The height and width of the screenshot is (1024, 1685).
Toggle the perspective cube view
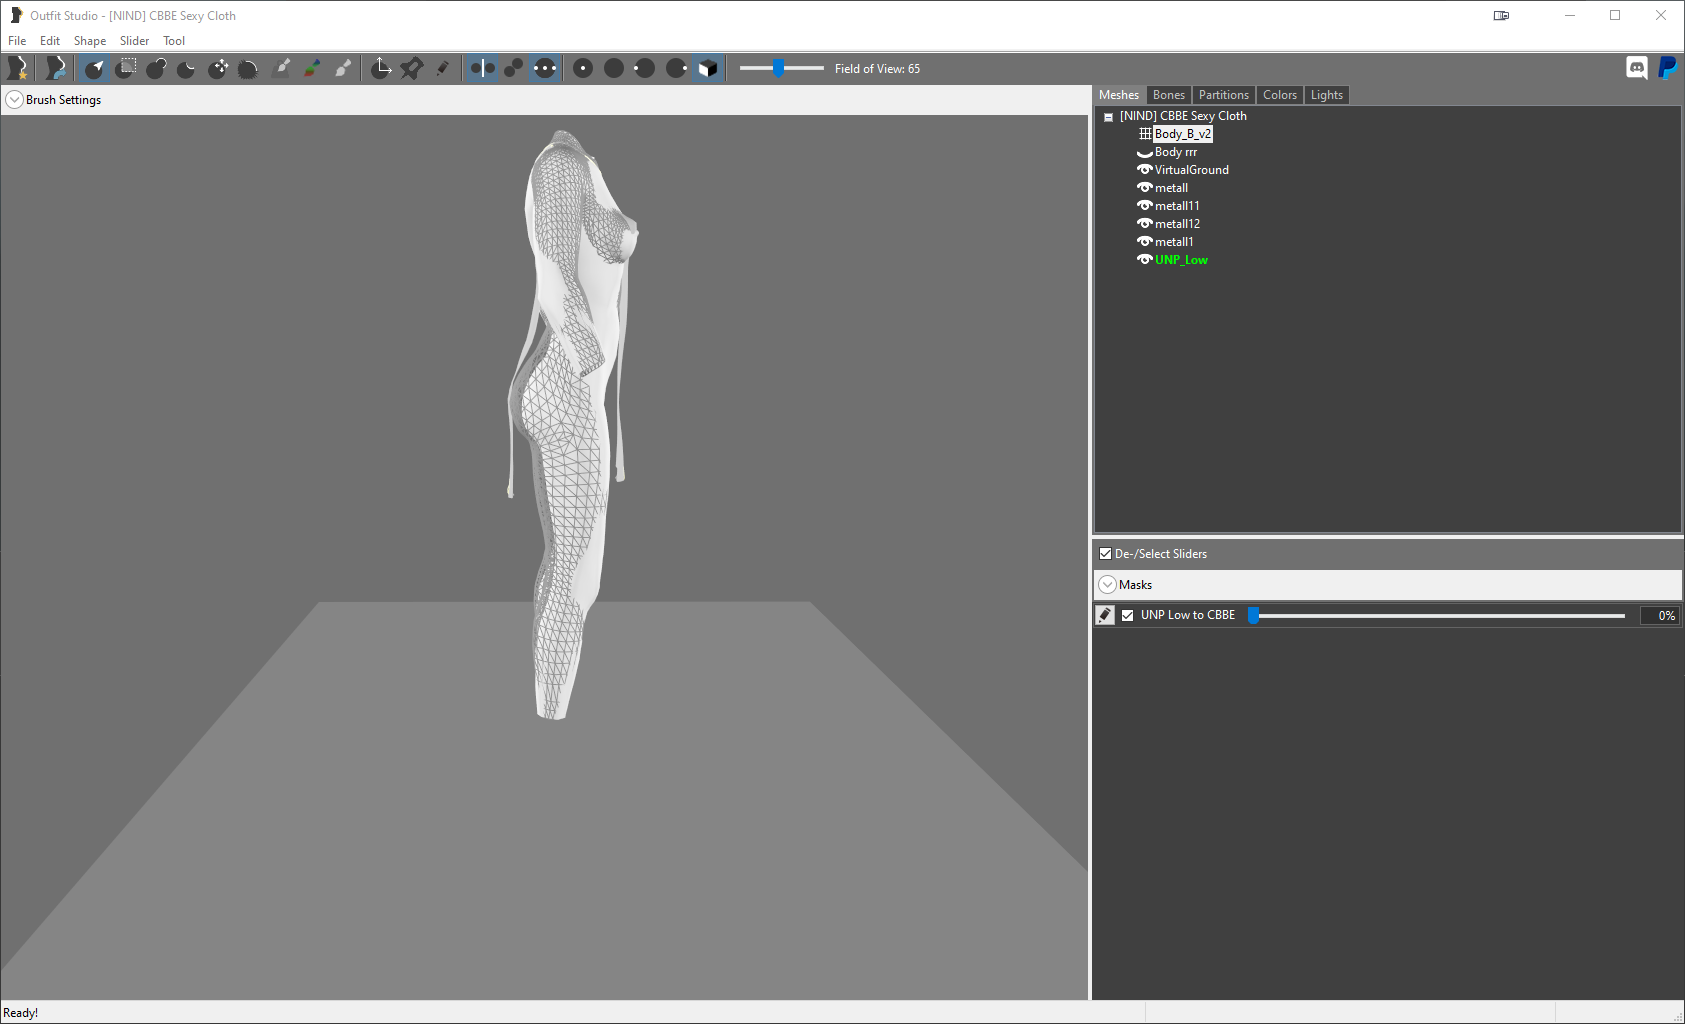pos(708,68)
